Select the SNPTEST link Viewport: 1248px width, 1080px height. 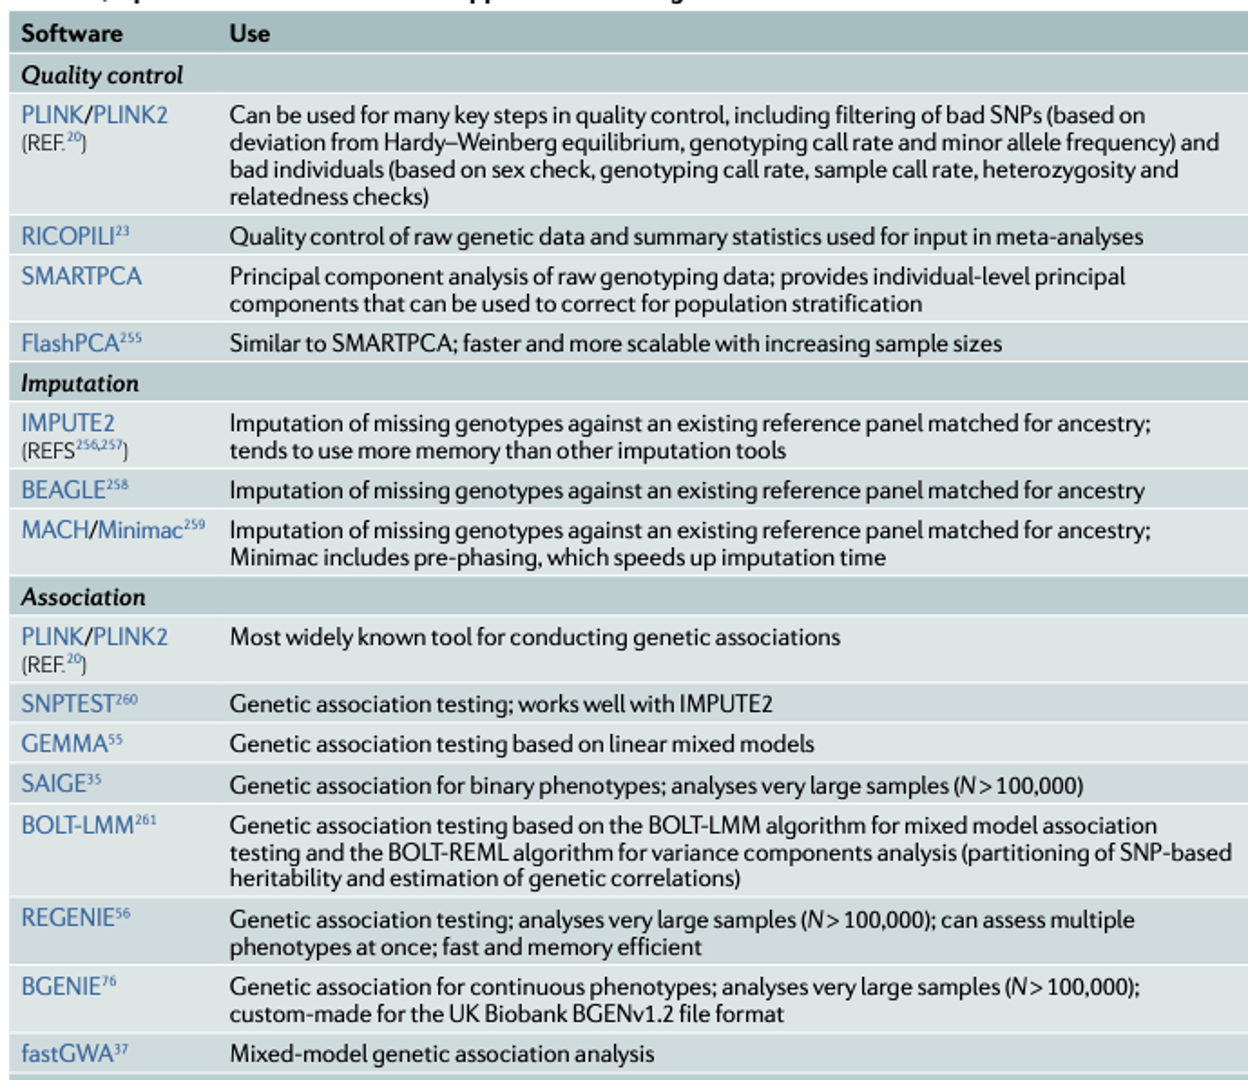coord(67,704)
